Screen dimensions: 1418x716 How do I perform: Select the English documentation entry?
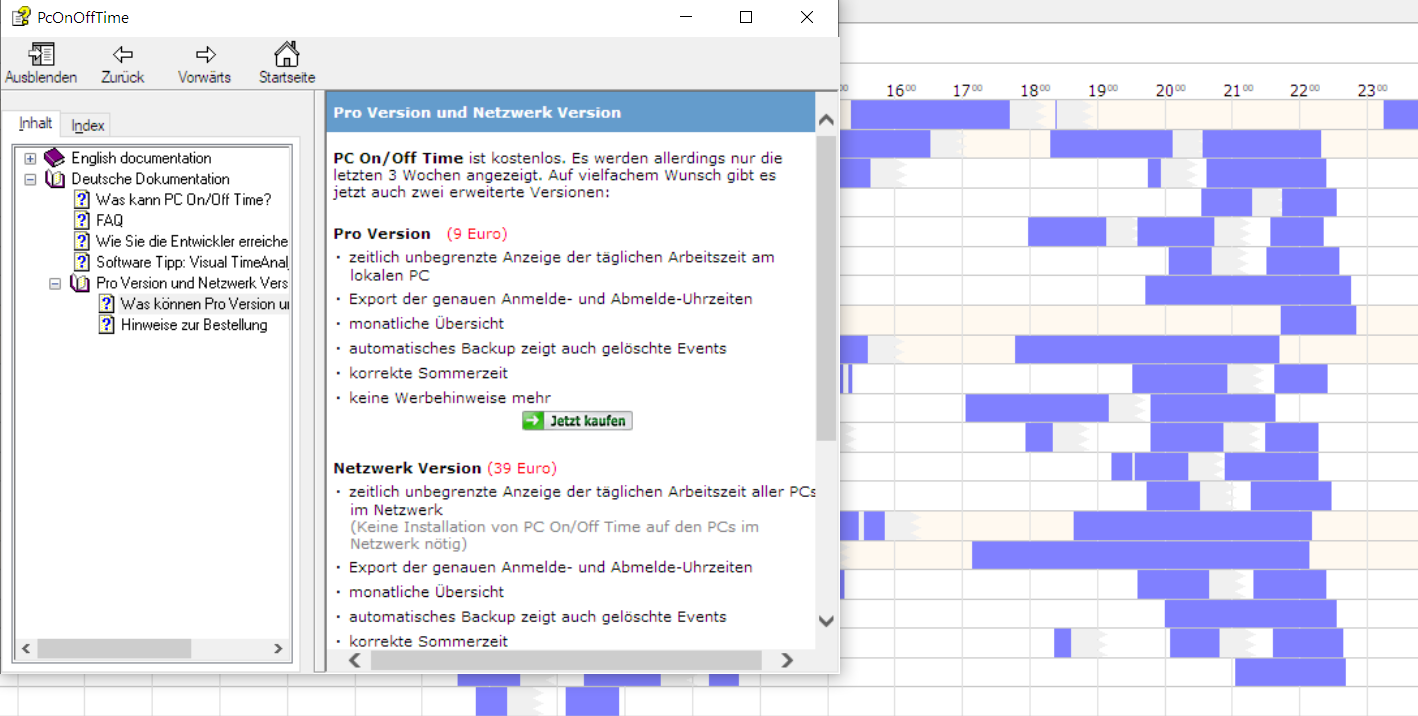[x=141, y=158]
